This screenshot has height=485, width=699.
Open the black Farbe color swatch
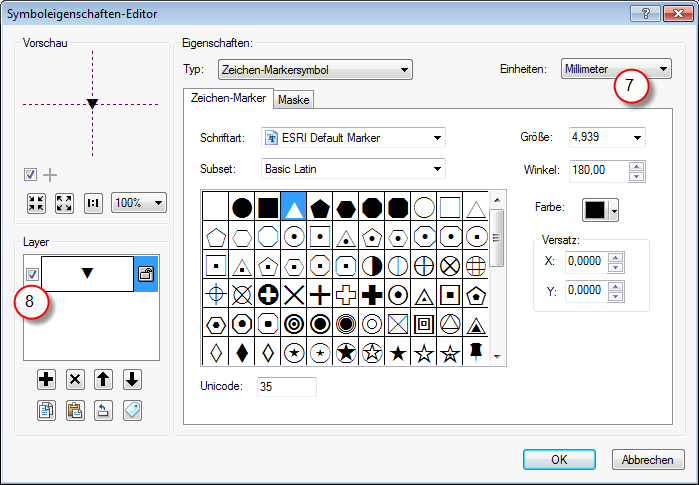[x=601, y=209]
